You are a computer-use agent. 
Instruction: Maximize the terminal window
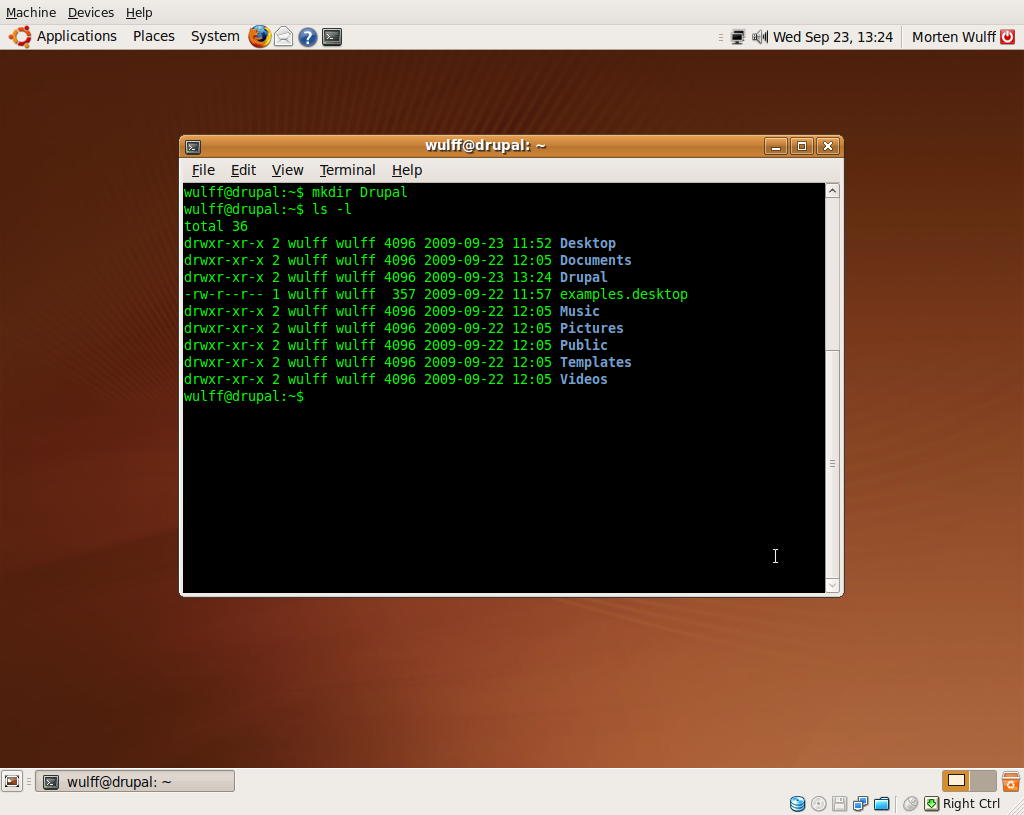point(802,146)
